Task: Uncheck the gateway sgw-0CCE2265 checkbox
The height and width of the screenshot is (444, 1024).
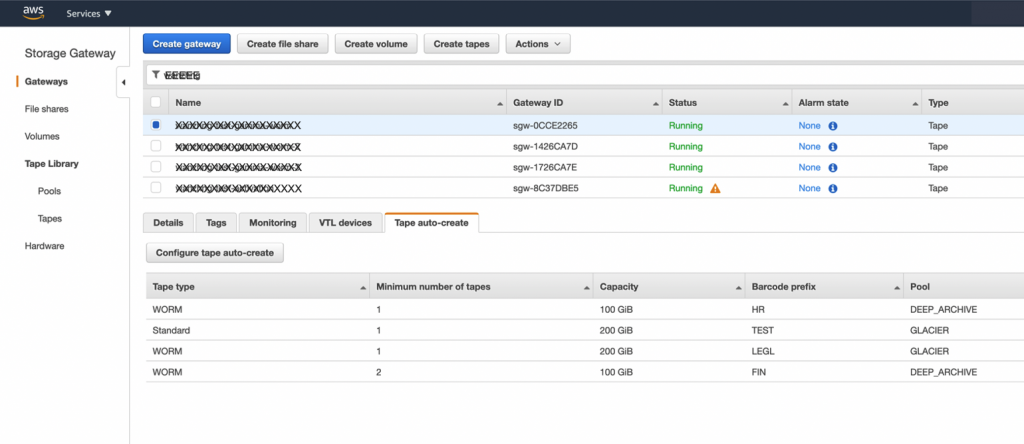Action: [155, 125]
